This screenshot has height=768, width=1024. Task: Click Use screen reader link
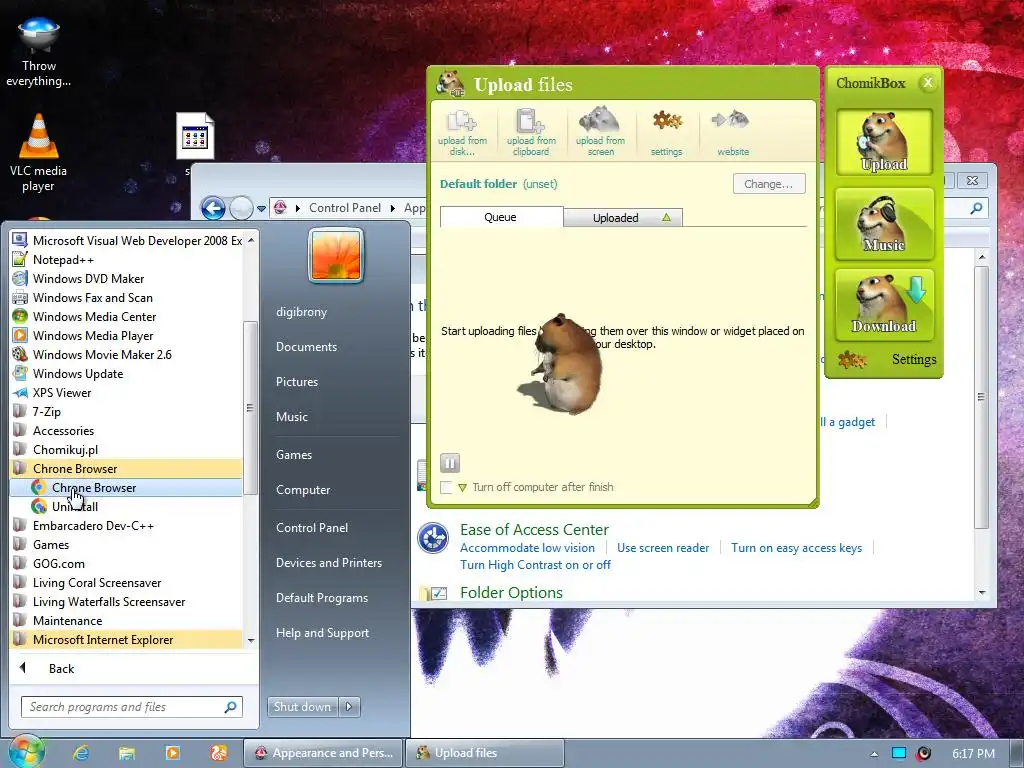coord(663,548)
